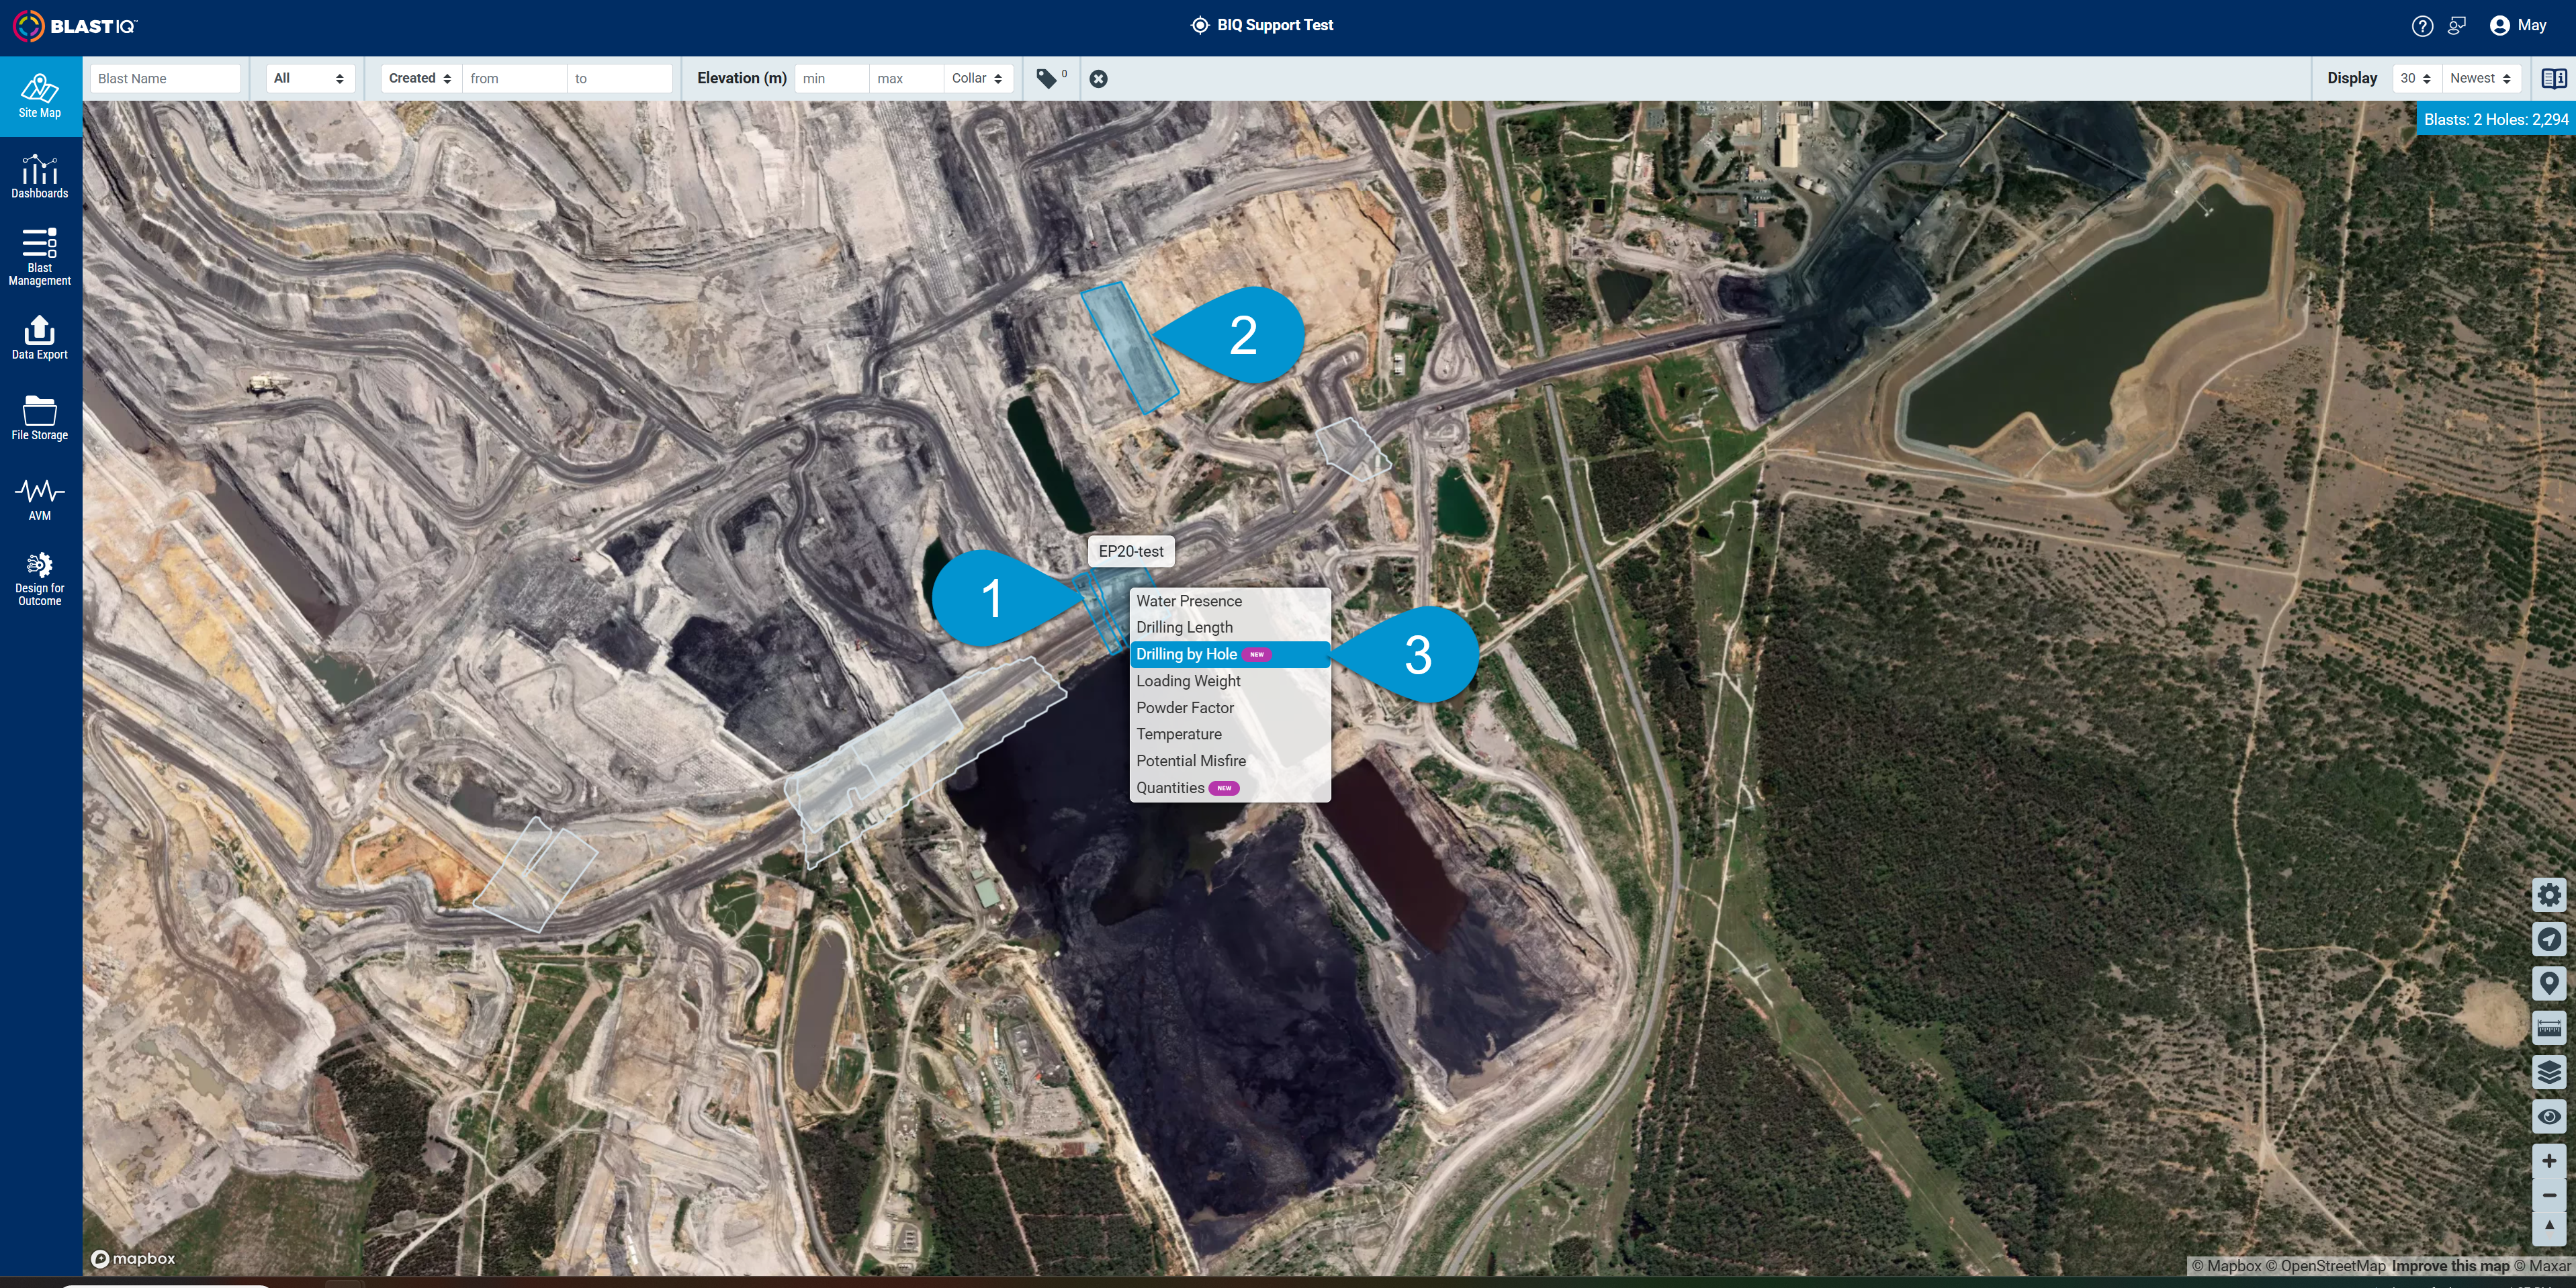
Task: Click the site target icon beside BIQ Support Test
Action: point(1199,26)
